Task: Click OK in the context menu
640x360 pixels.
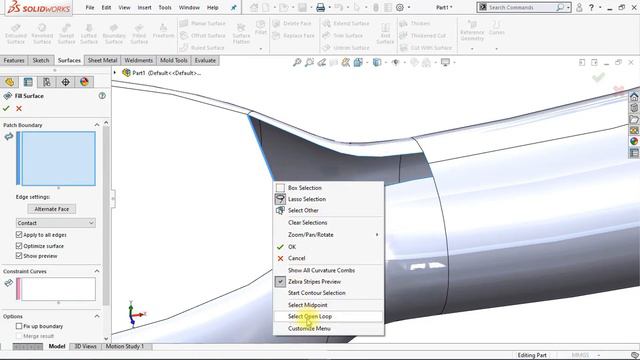Action: [329, 247]
